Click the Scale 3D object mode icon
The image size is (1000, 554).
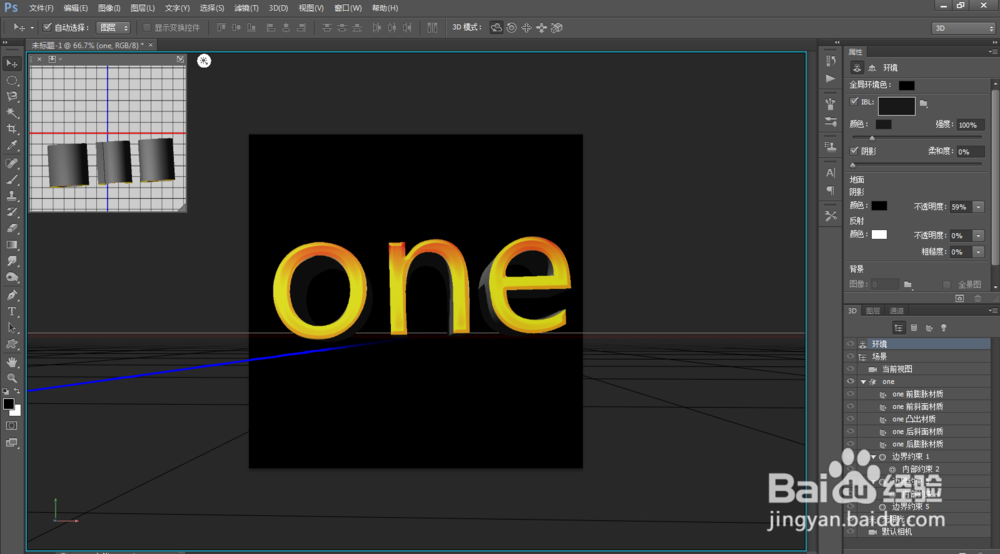[557, 27]
